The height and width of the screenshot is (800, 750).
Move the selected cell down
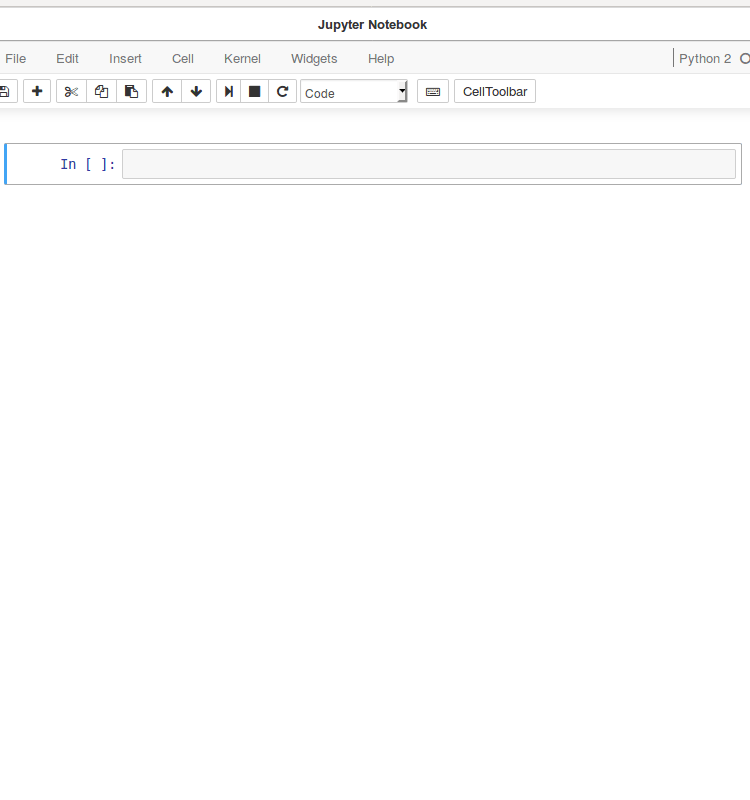[x=196, y=92]
